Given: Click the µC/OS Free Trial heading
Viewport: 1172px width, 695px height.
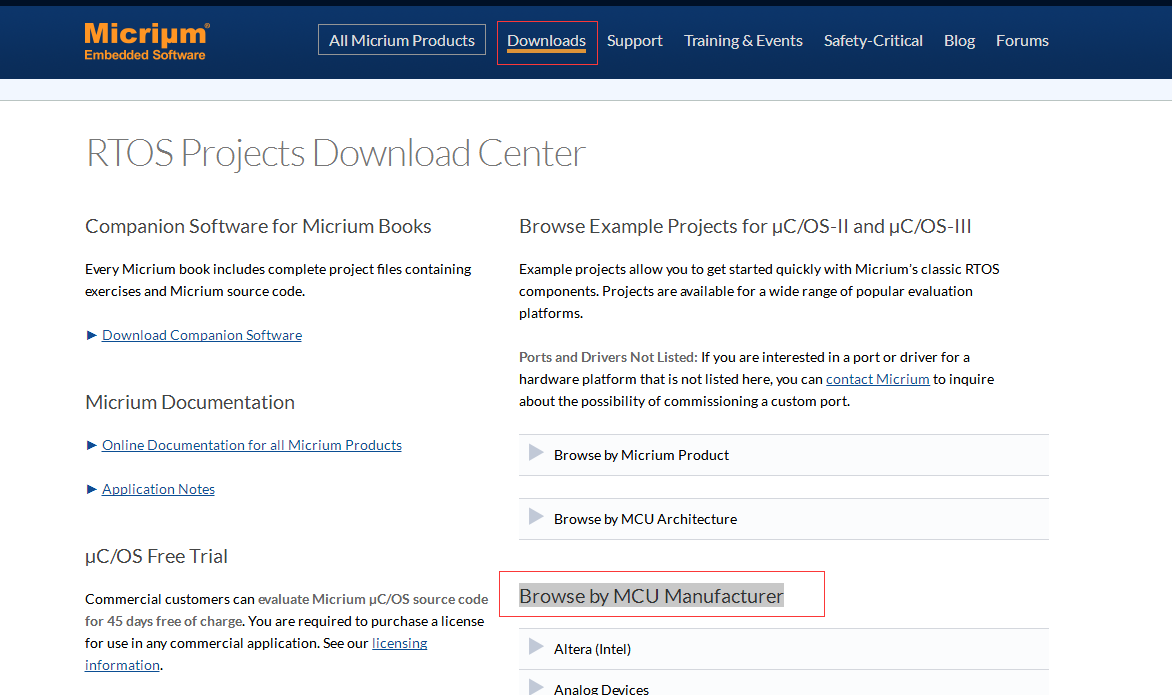Looking at the screenshot, I should pos(156,557).
